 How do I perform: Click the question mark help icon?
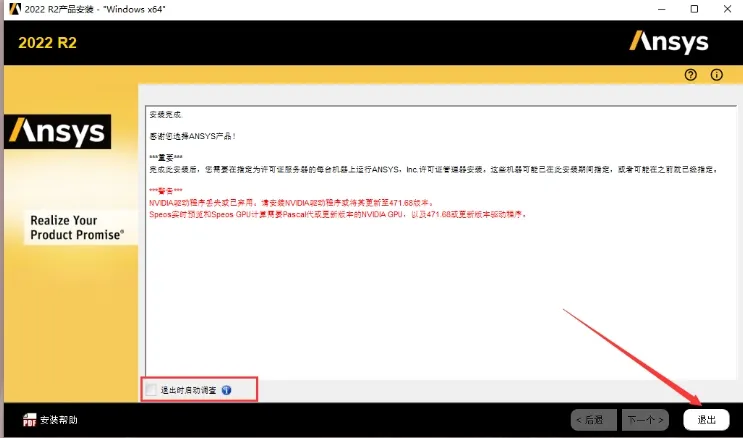(x=690, y=74)
